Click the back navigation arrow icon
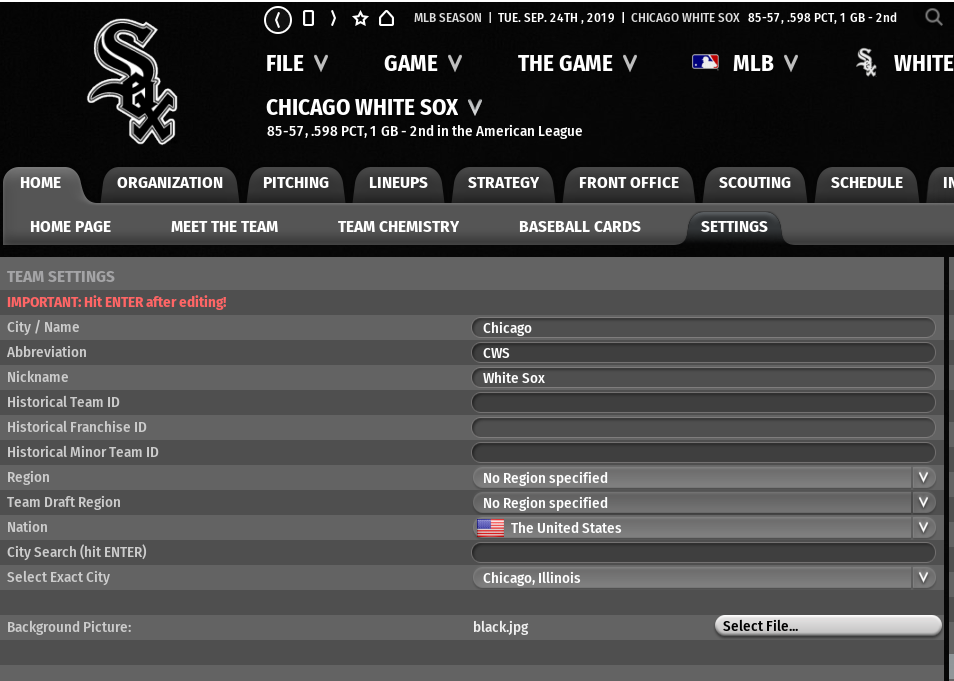 click(x=278, y=19)
